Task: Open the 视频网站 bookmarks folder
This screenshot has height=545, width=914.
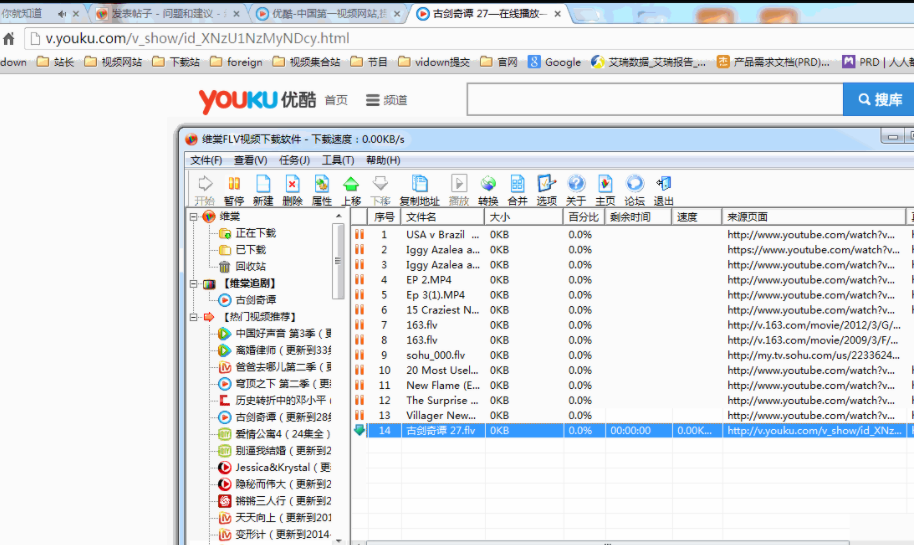Action: coord(113,62)
